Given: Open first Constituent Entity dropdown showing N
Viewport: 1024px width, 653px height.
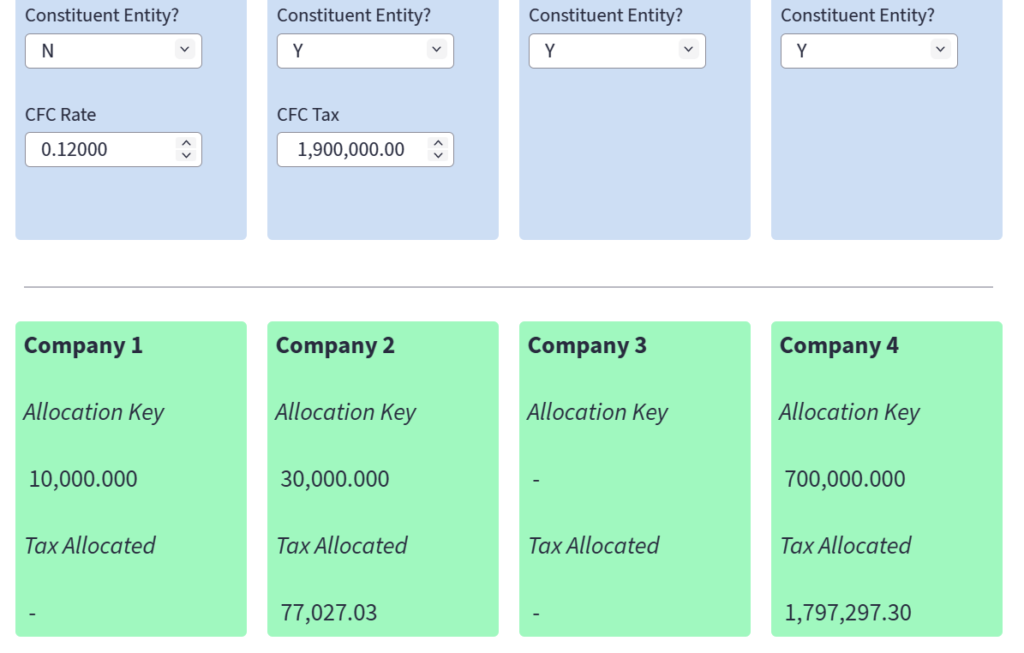Looking at the screenshot, I should click(113, 51).
